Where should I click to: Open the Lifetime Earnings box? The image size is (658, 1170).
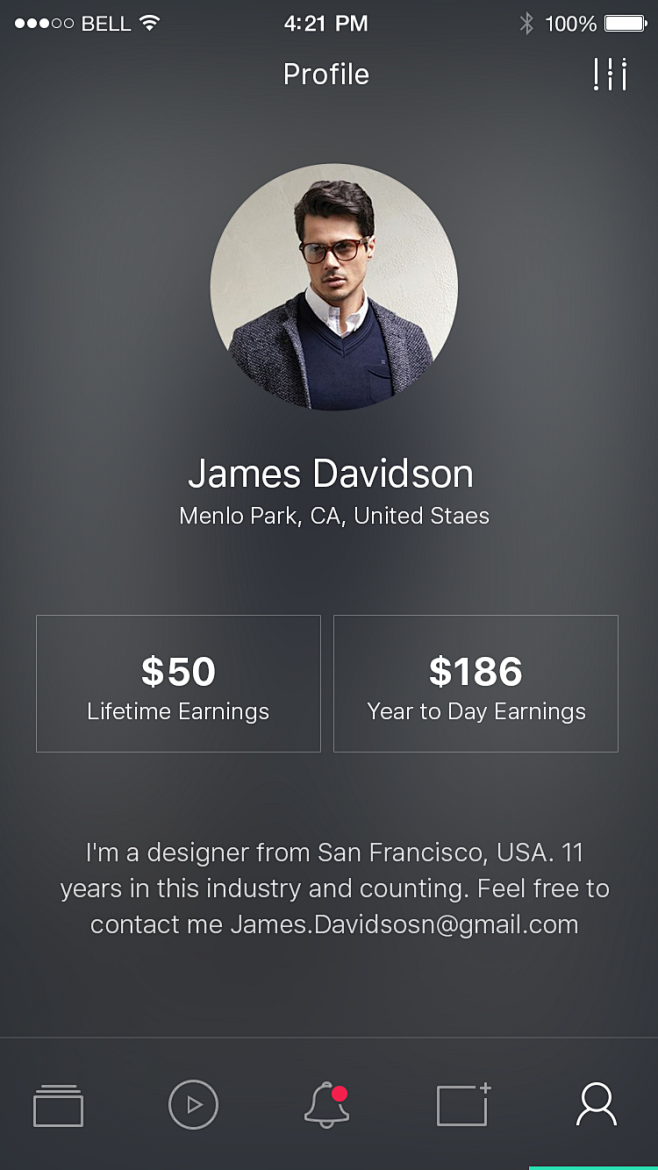point(178,683)
